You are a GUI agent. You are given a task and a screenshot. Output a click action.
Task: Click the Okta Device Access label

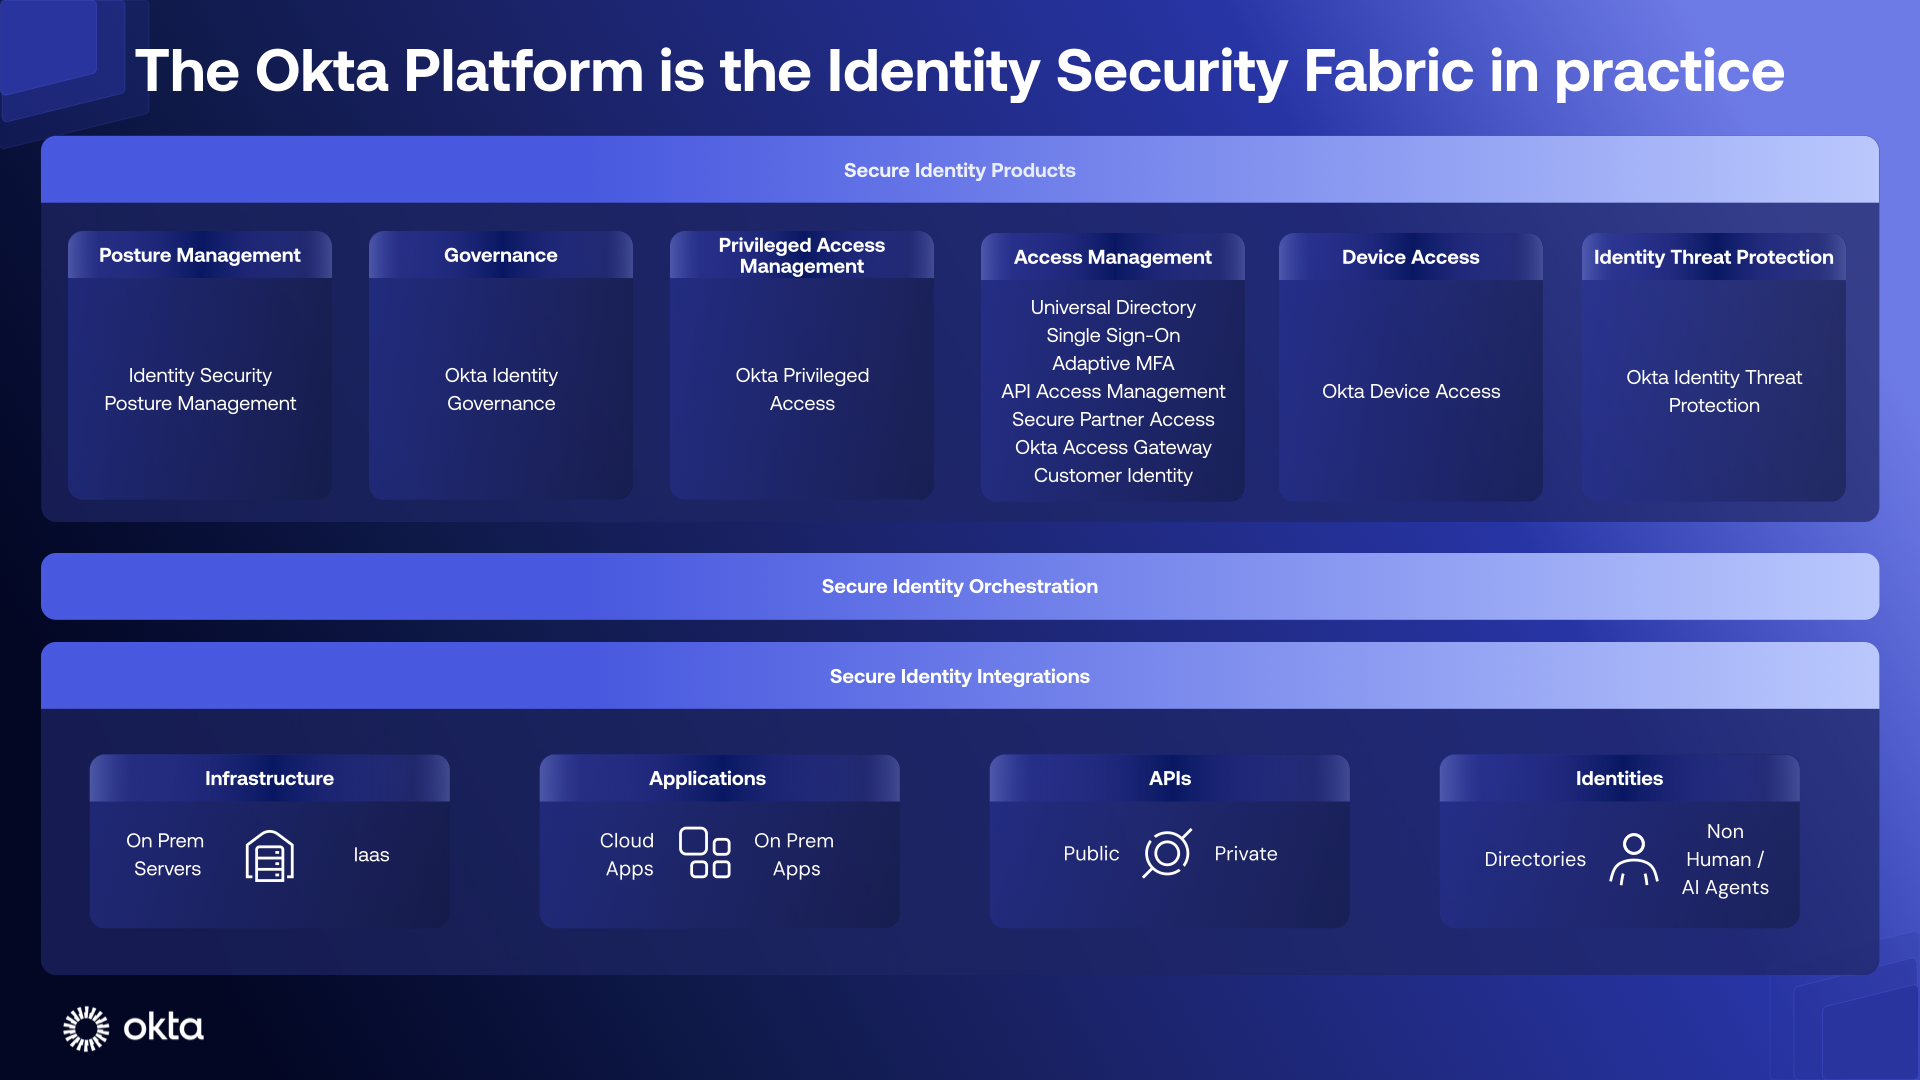coord(1410,391)
